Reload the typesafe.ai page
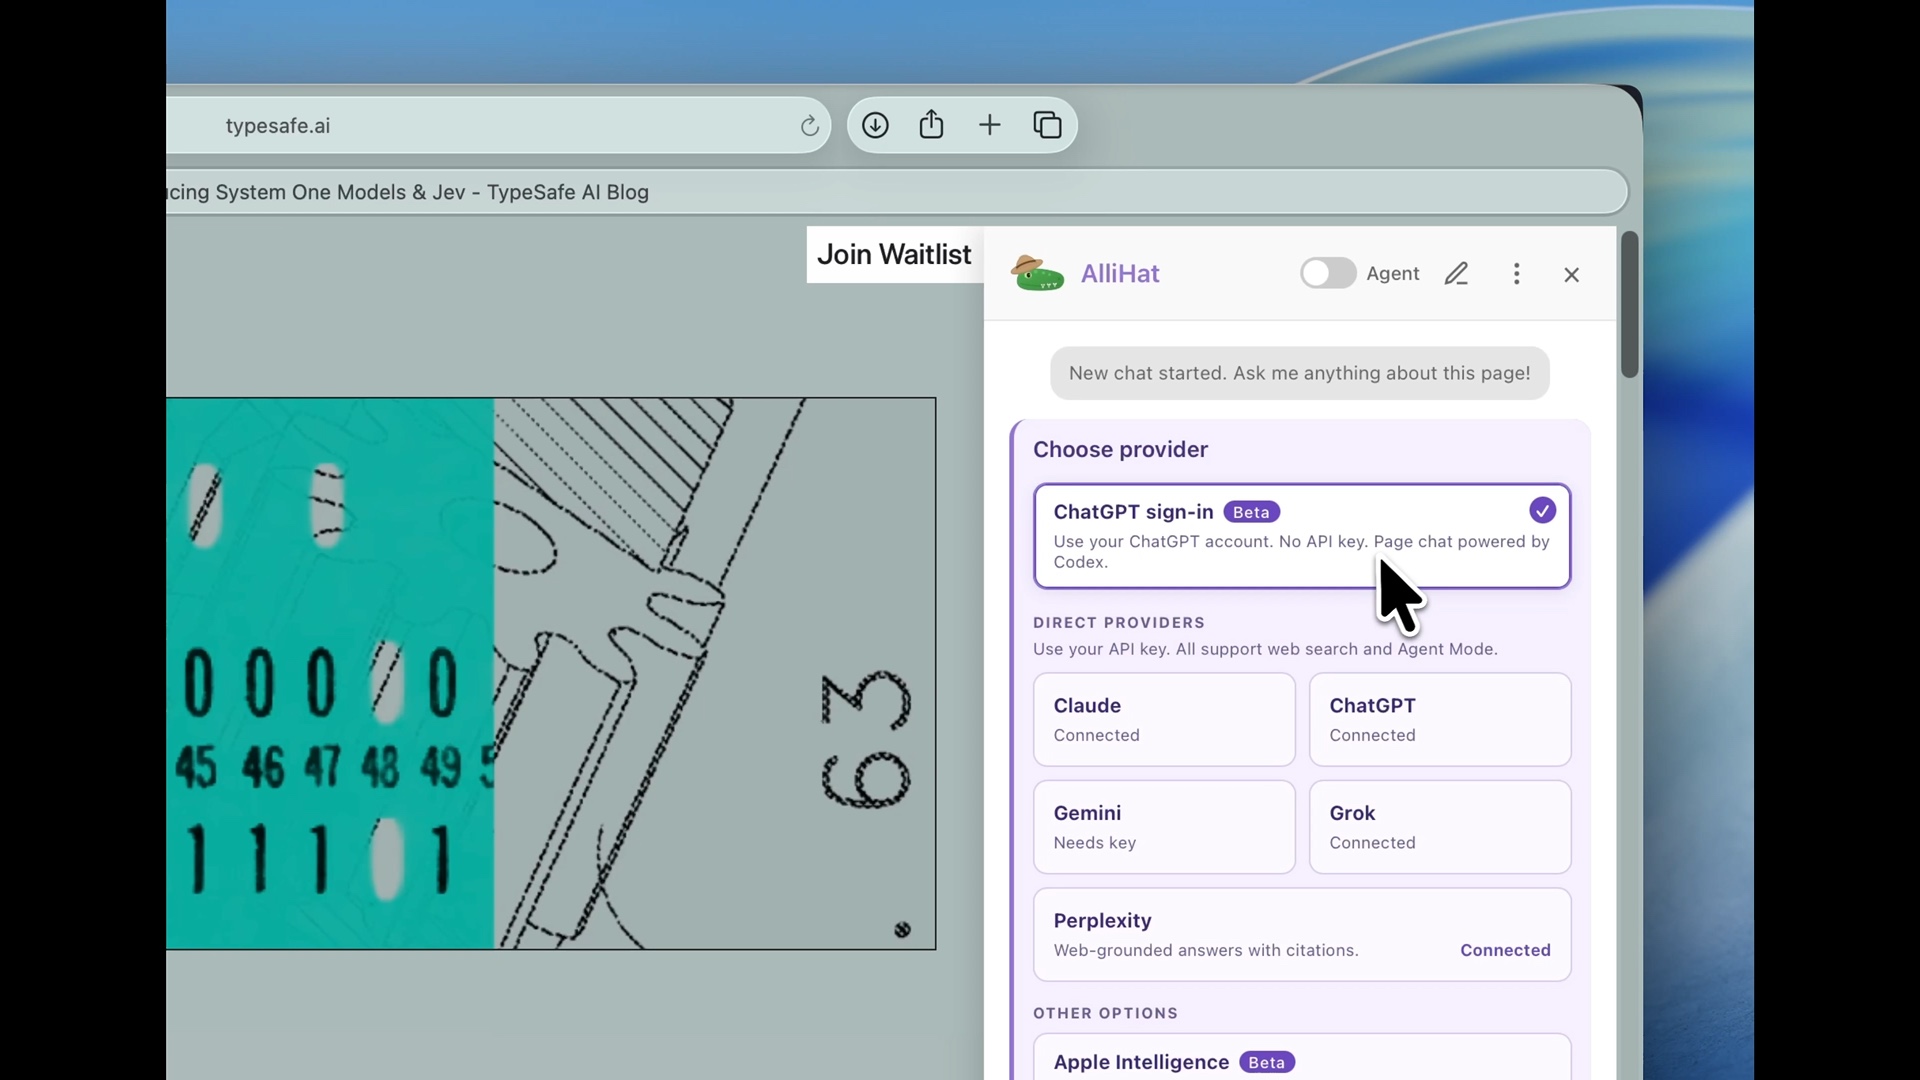 809,126
